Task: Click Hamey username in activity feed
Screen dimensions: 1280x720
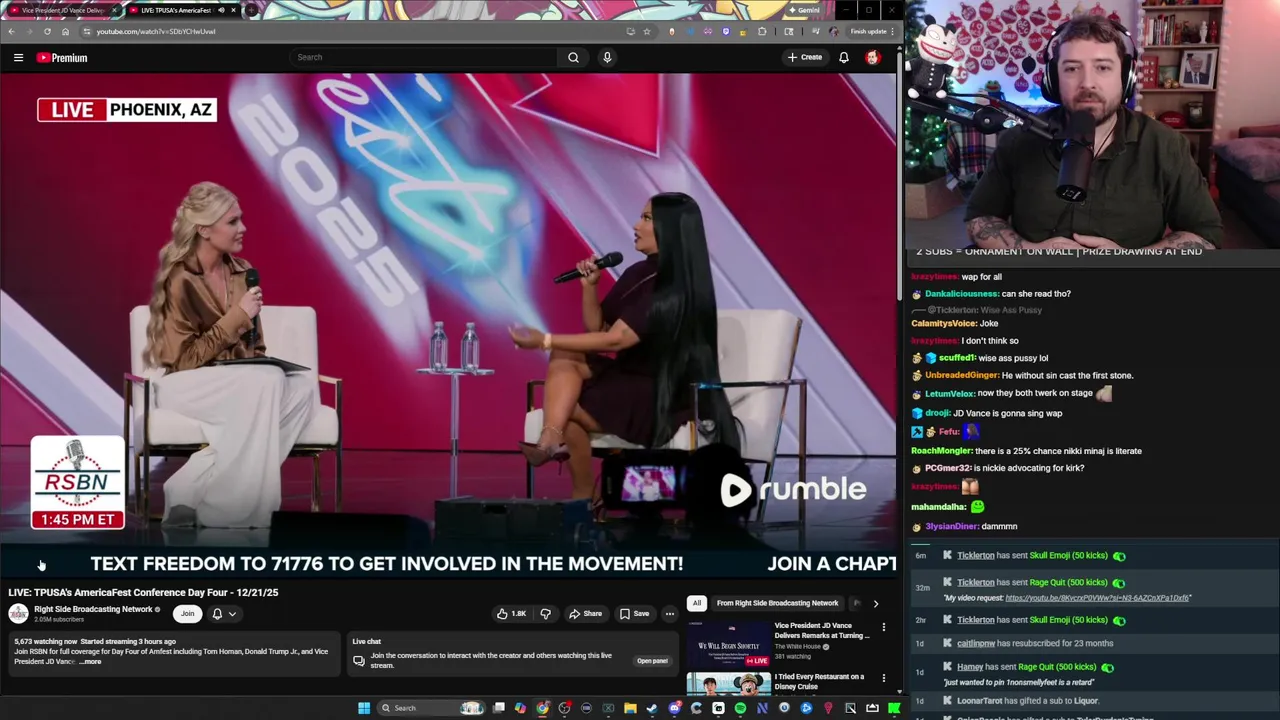Action: click(x=969, y=667)
